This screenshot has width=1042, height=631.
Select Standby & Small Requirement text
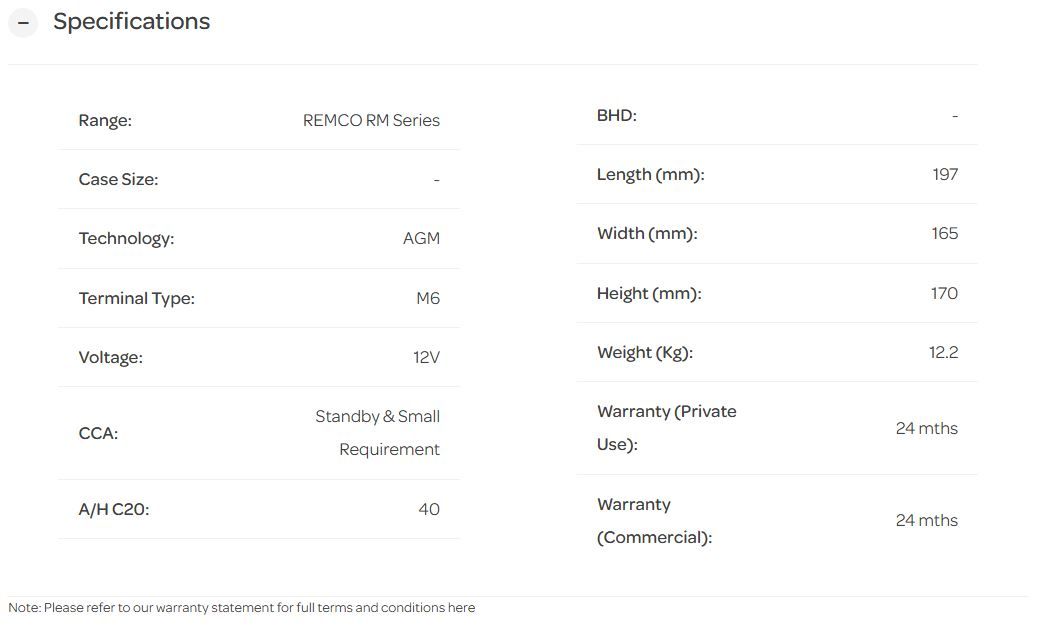pos(378,433)
